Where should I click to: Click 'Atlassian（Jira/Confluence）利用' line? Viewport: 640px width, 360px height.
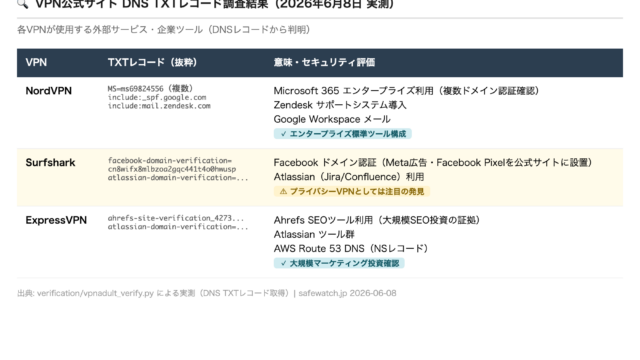pos(349,177)
